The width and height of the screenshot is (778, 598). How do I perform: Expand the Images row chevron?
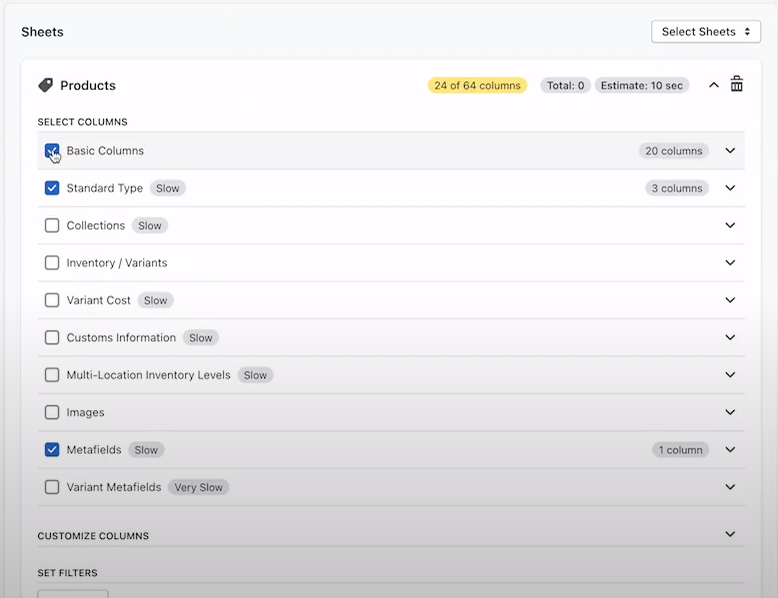730,412
